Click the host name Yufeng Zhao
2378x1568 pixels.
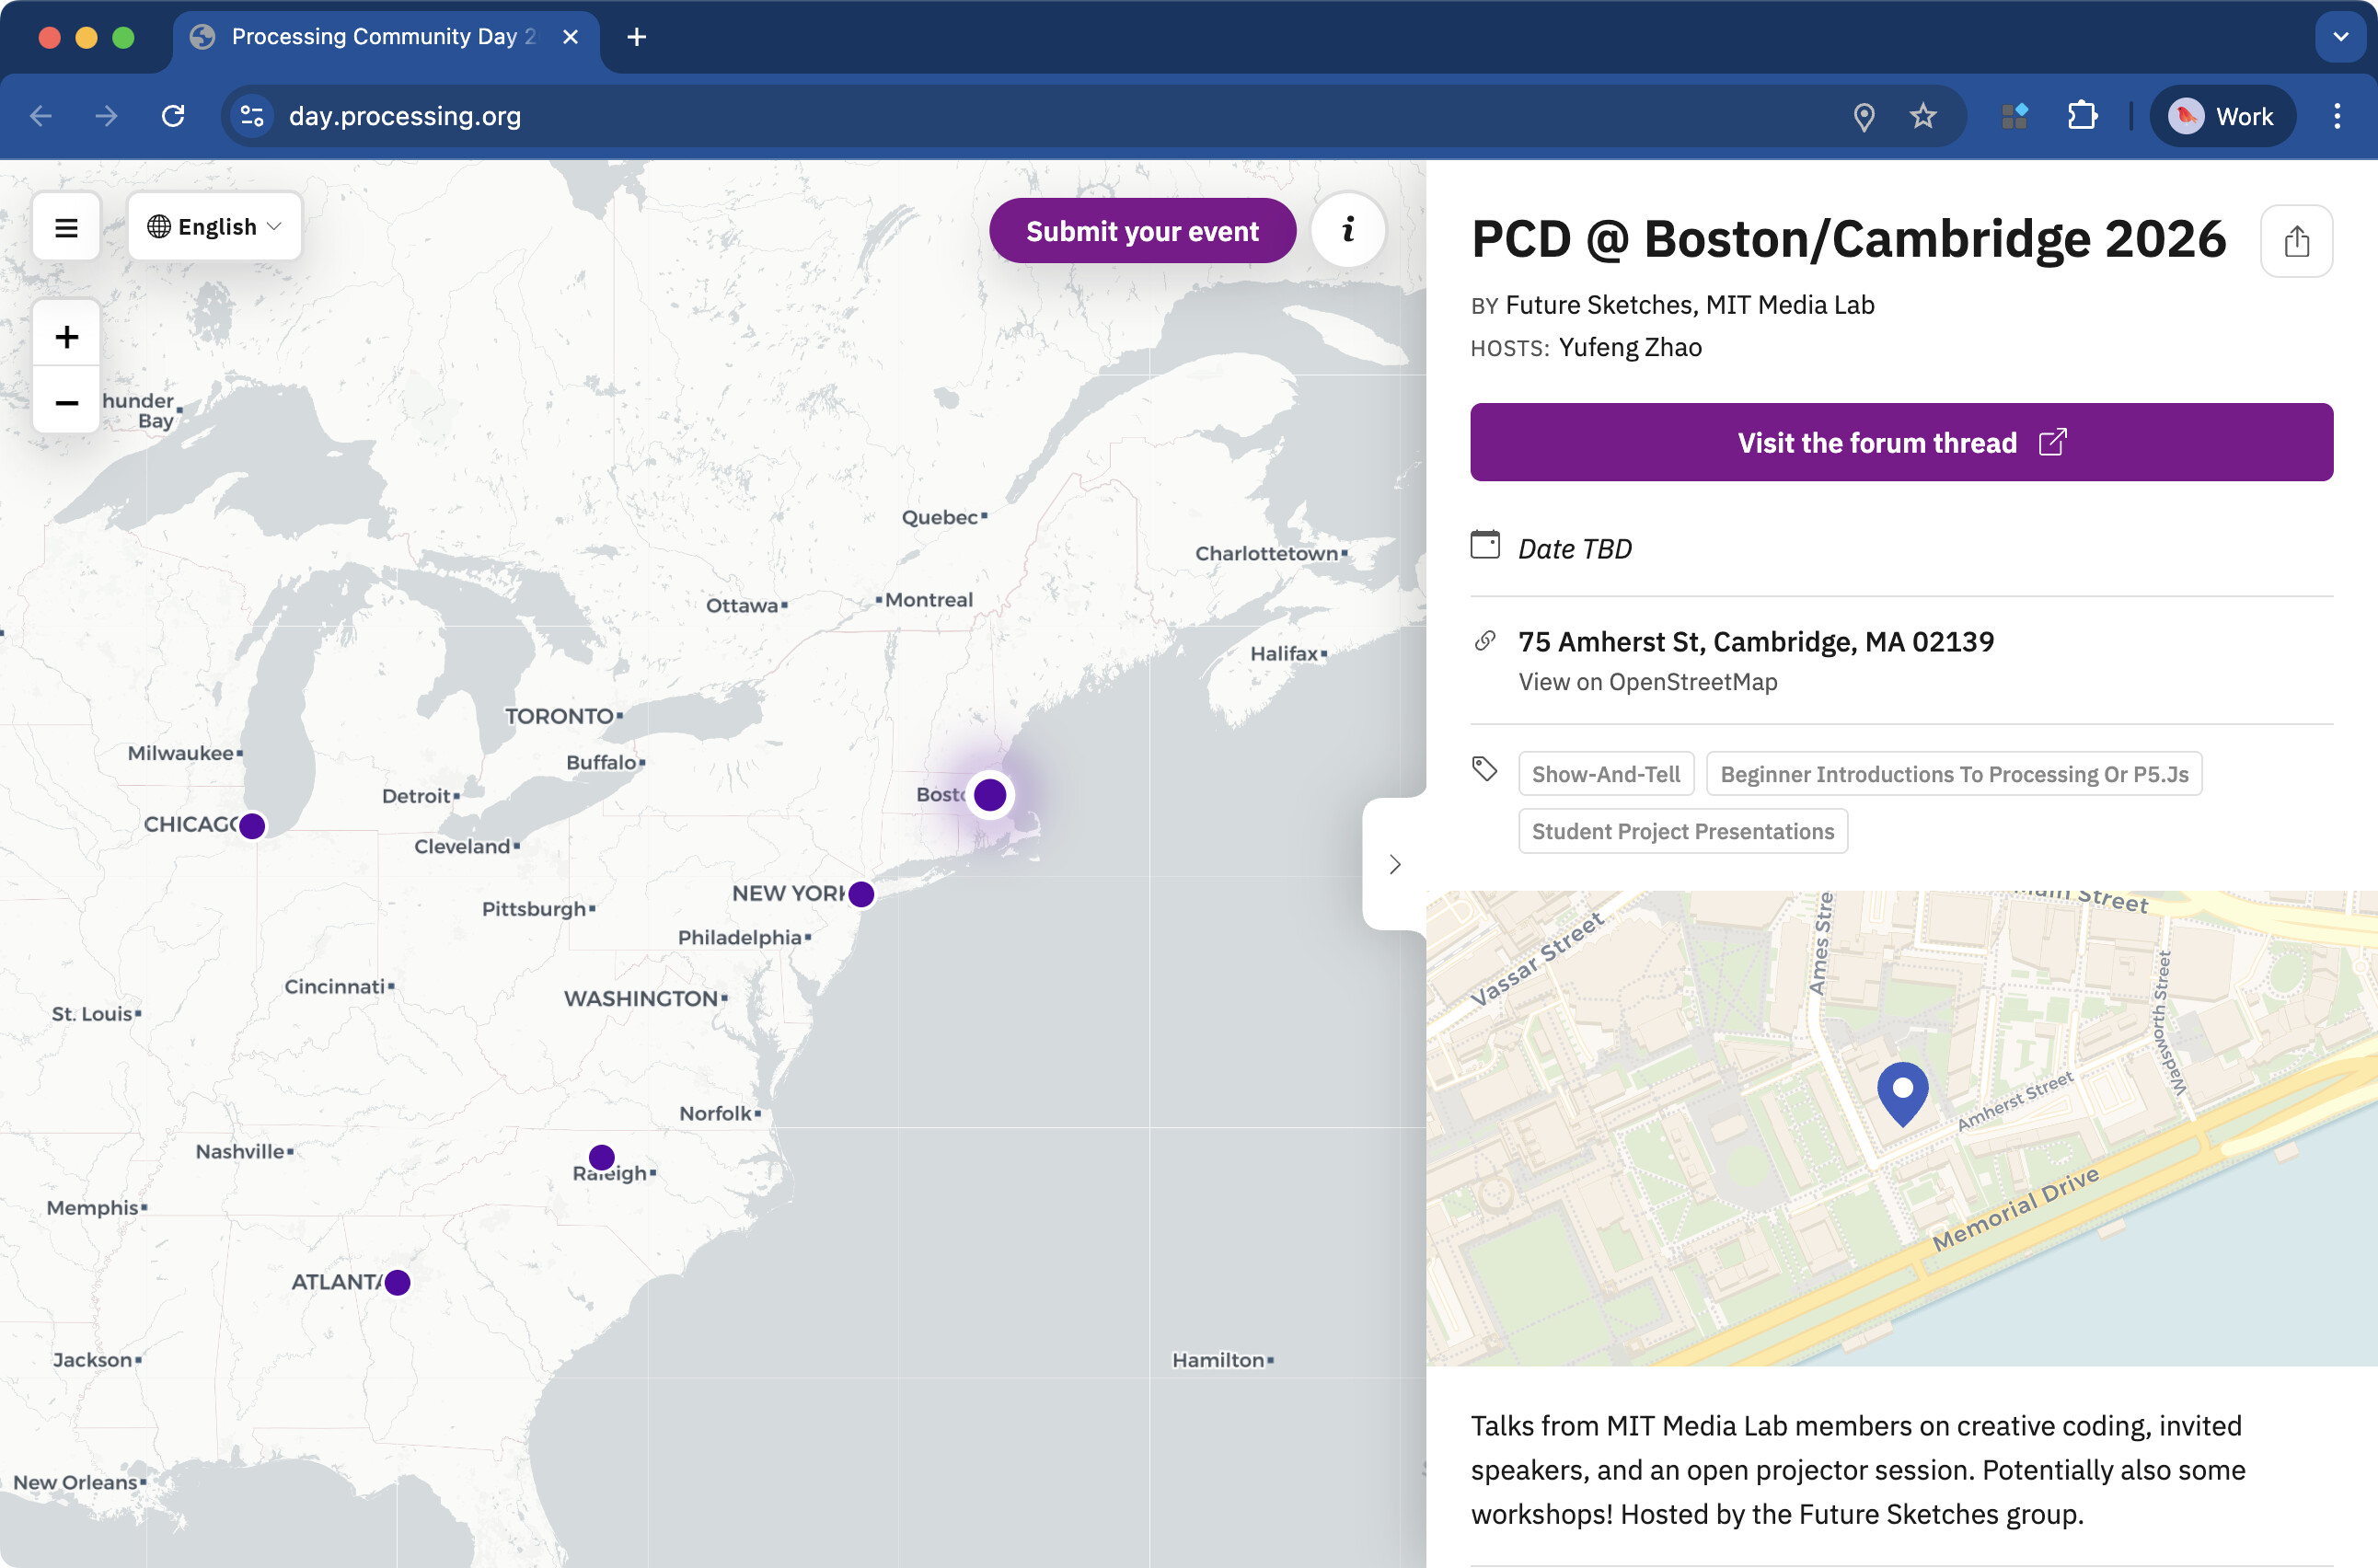coord(1630,347)
